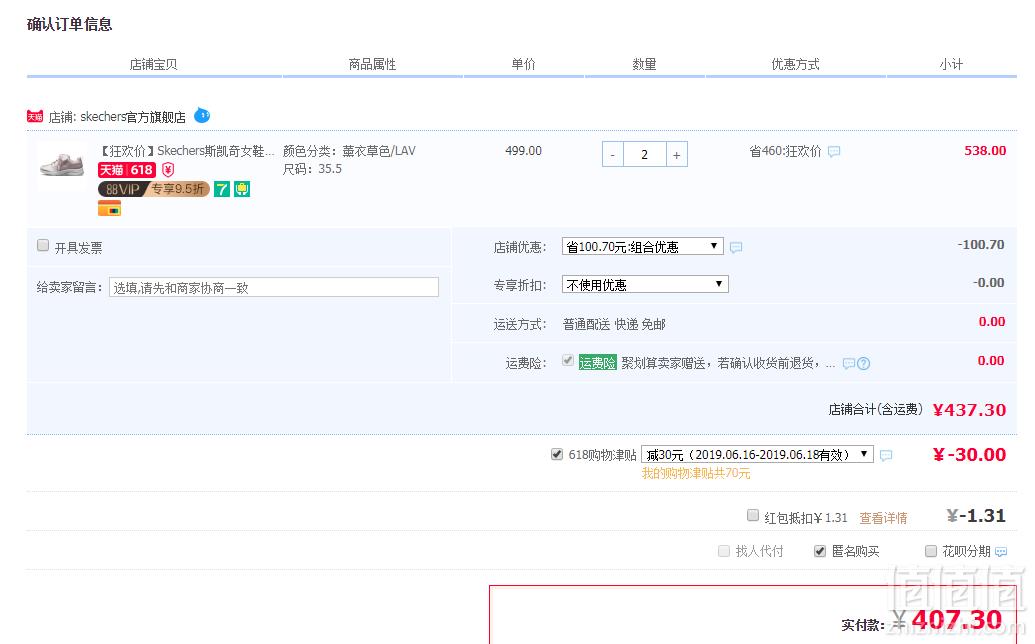Screen dimensions: 1035x644
Task: Click the 店铺宝贝 column header
Action: pyautogui.click(x=153, y=64)
